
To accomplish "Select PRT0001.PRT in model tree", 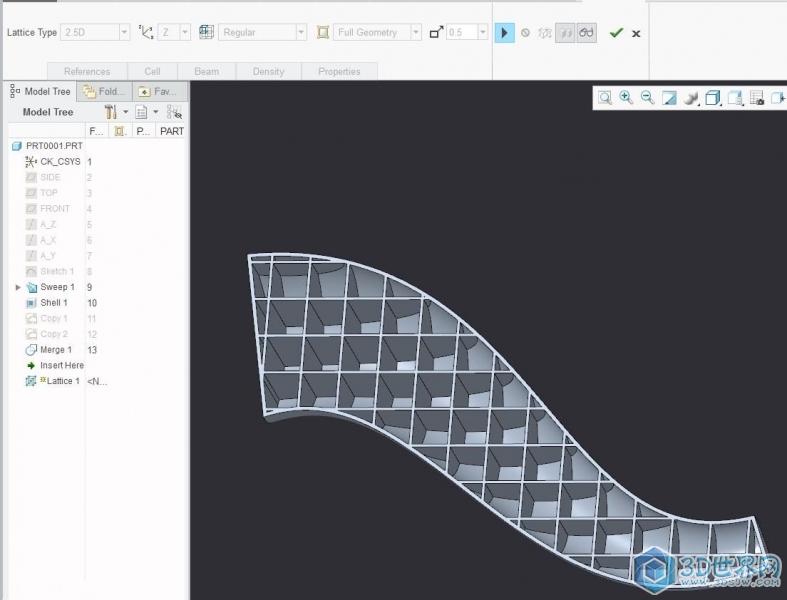I will [x=47, y=146].
